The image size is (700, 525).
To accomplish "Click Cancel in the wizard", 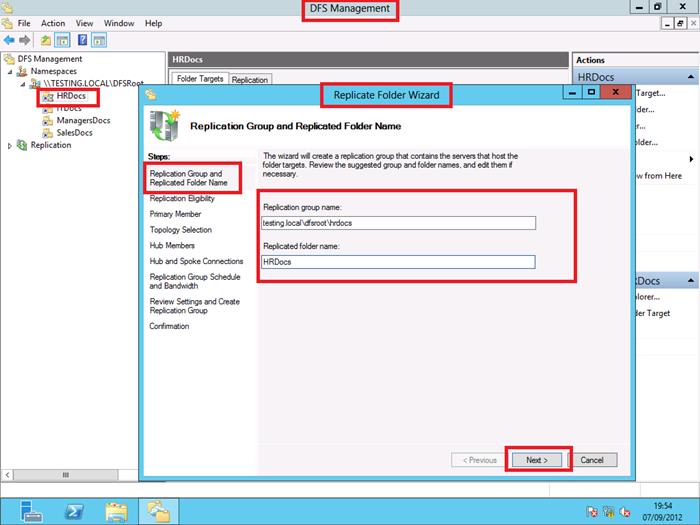I will tap(592, 460).
